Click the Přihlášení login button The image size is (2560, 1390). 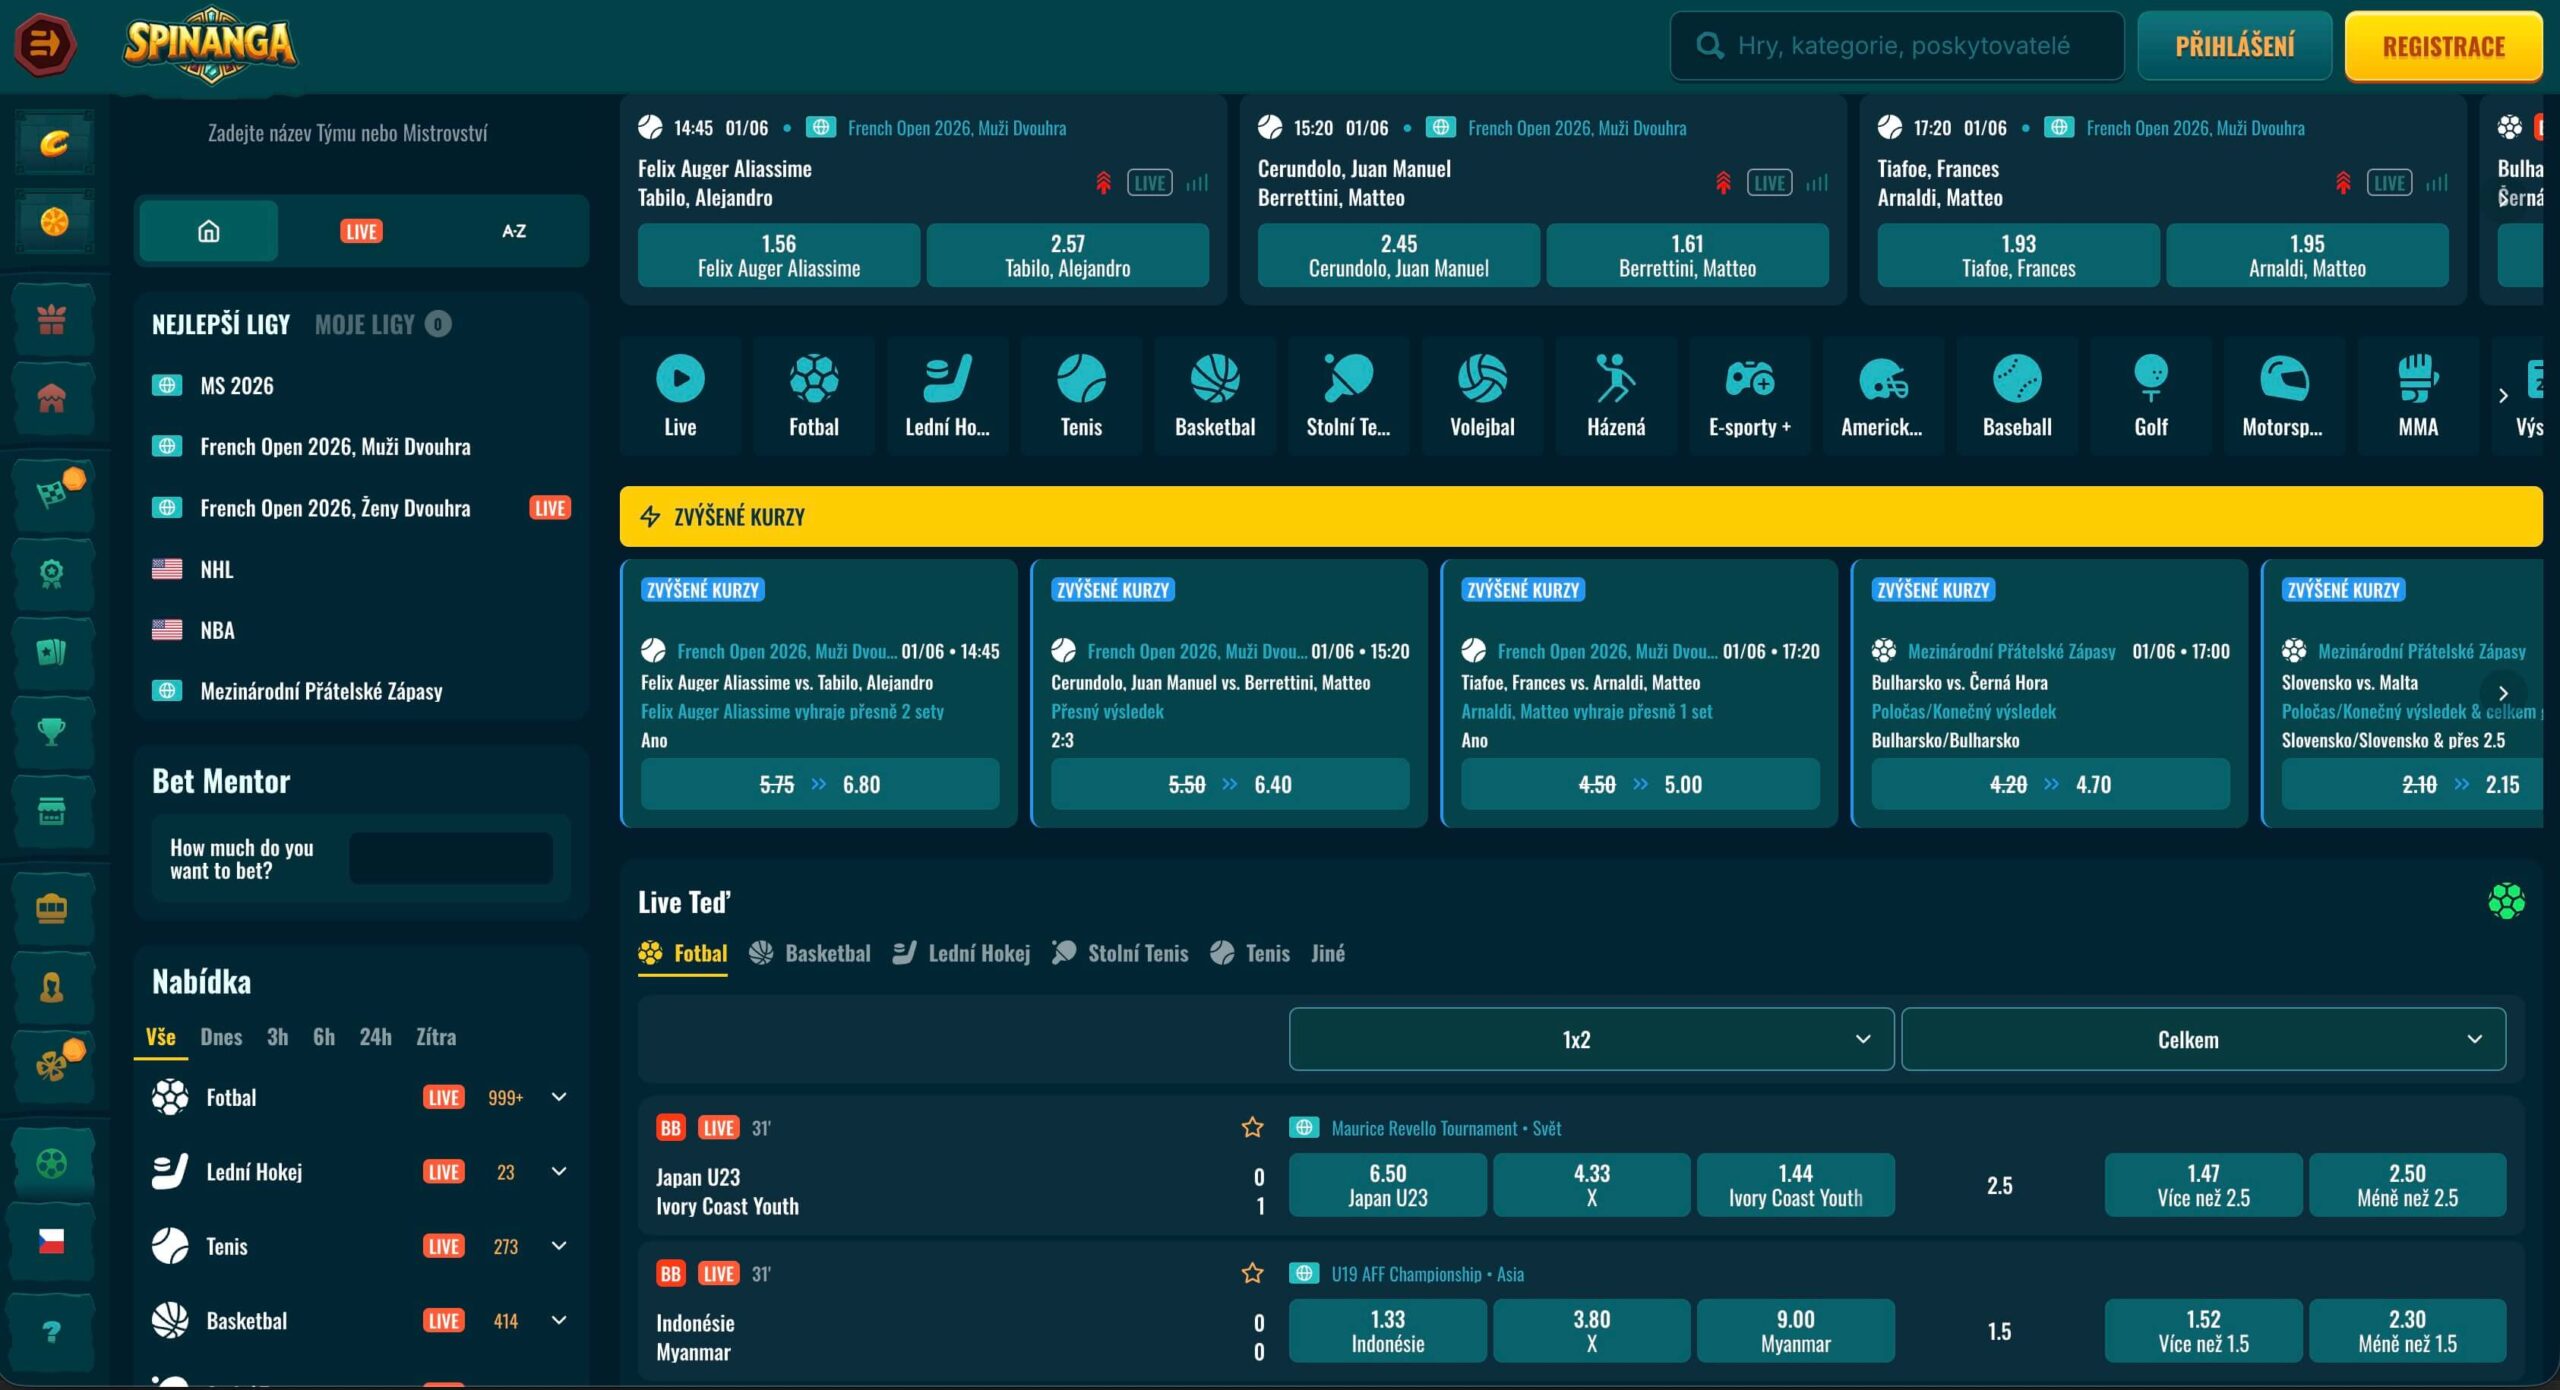pos(2235,45)
